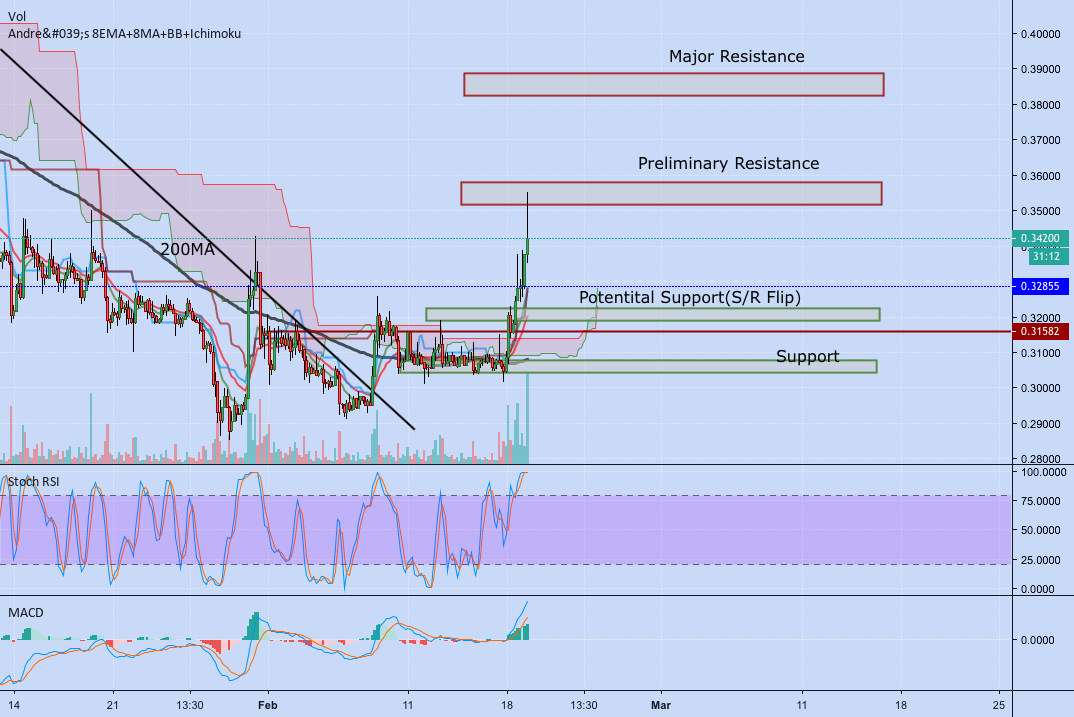
Task: Click the 0.28000 price axis value
Action: [1040, 459]
